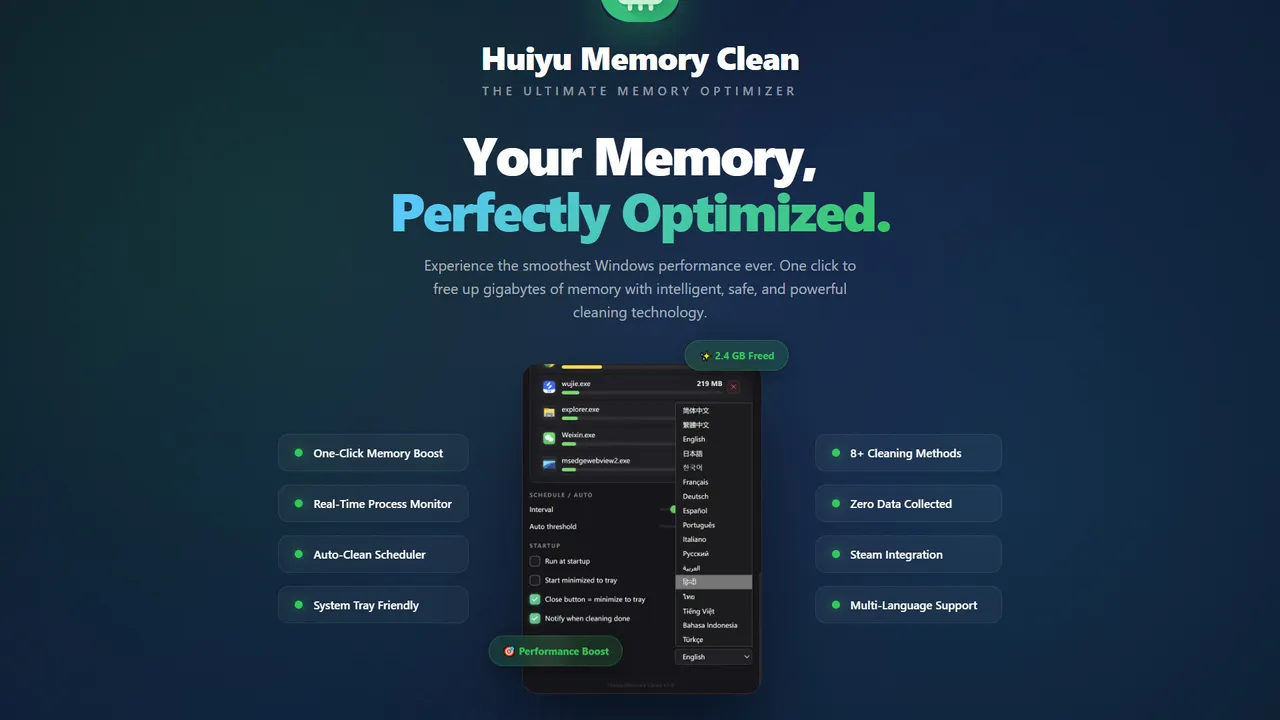The image size is (1280, 720).
Task: Click the green app logo at top
Action: pos(640,8)
